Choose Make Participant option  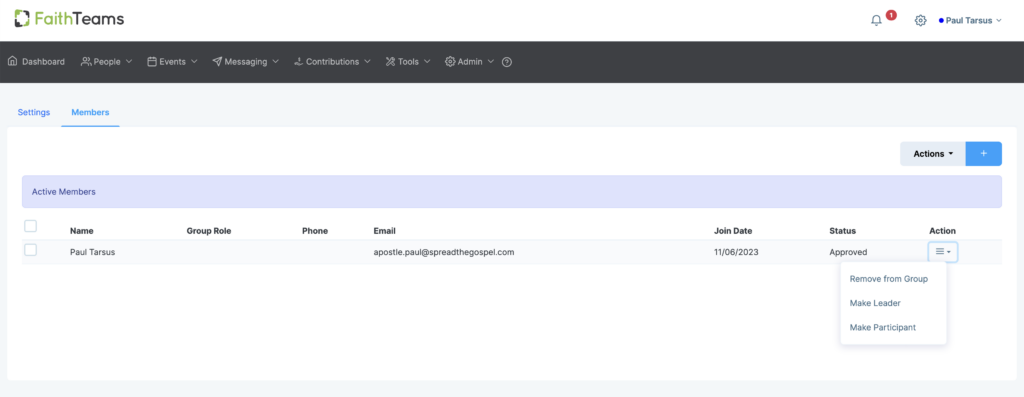[882, 327]
